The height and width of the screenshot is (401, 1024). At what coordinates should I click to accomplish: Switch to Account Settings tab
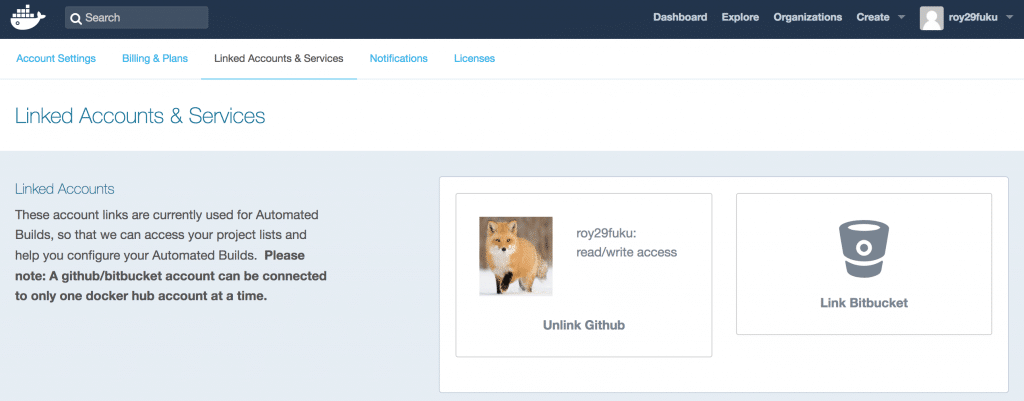point(56,58)
